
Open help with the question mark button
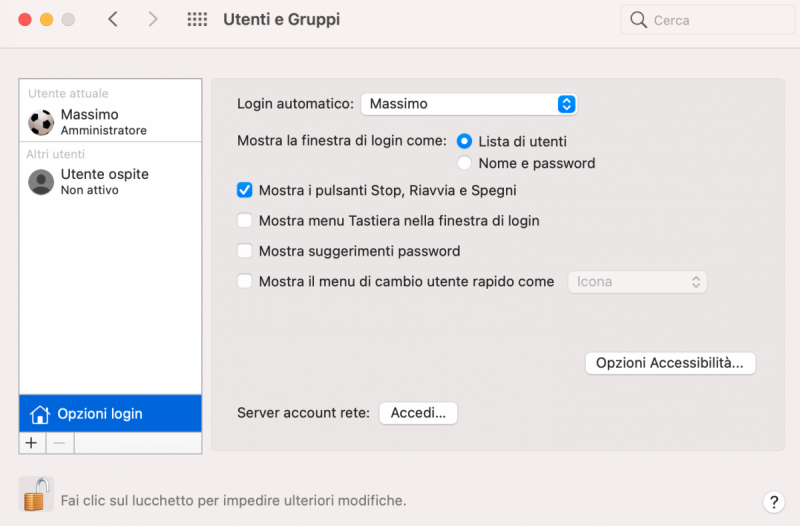click(x=773, y=502)
